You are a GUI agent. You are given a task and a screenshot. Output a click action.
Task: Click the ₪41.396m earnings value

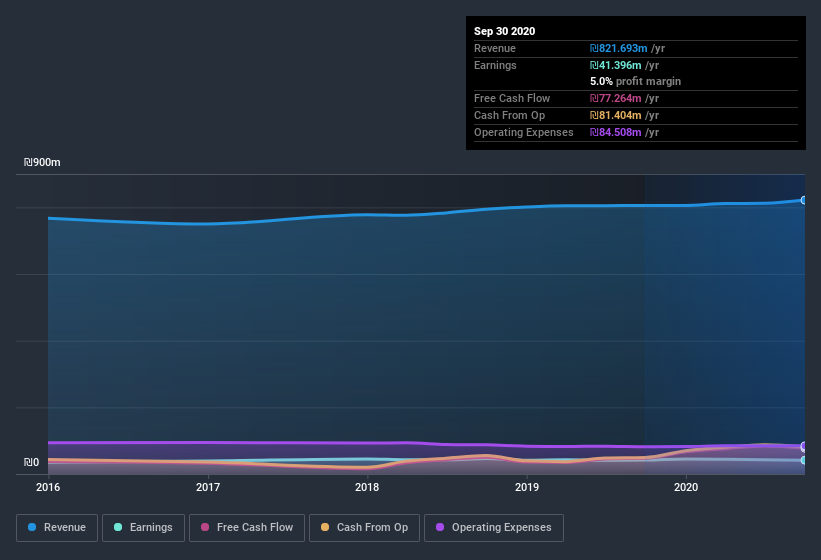[615, 65]
